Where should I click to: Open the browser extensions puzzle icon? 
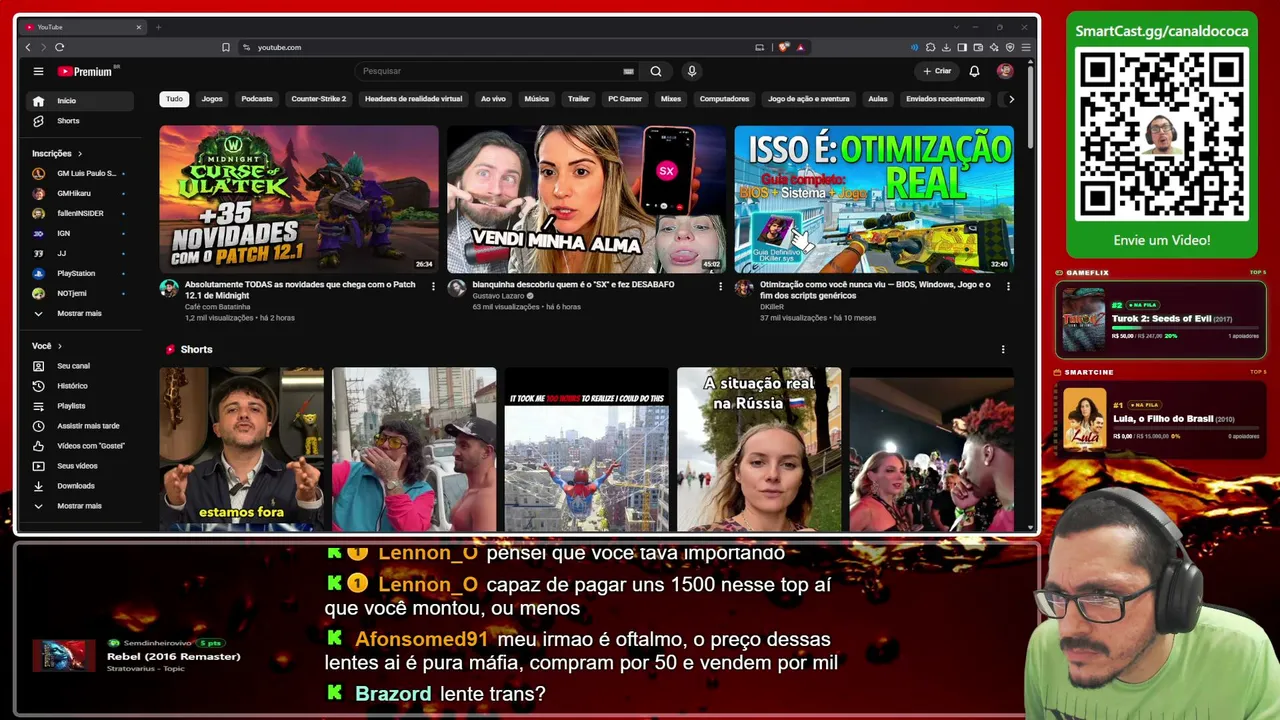pyautogui.click(x=930, y=47)
